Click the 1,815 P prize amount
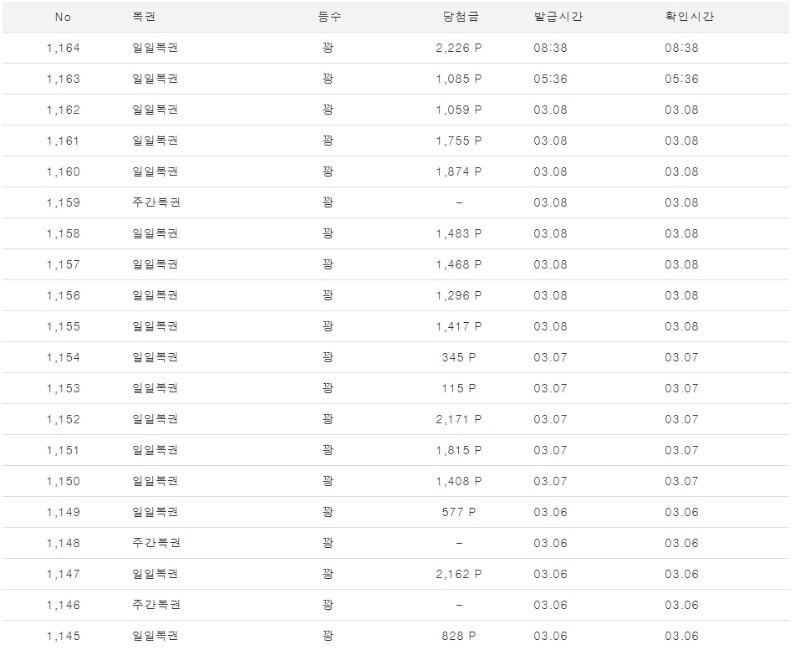This screenshot has height=655, width=800. (x=459, y=451)
